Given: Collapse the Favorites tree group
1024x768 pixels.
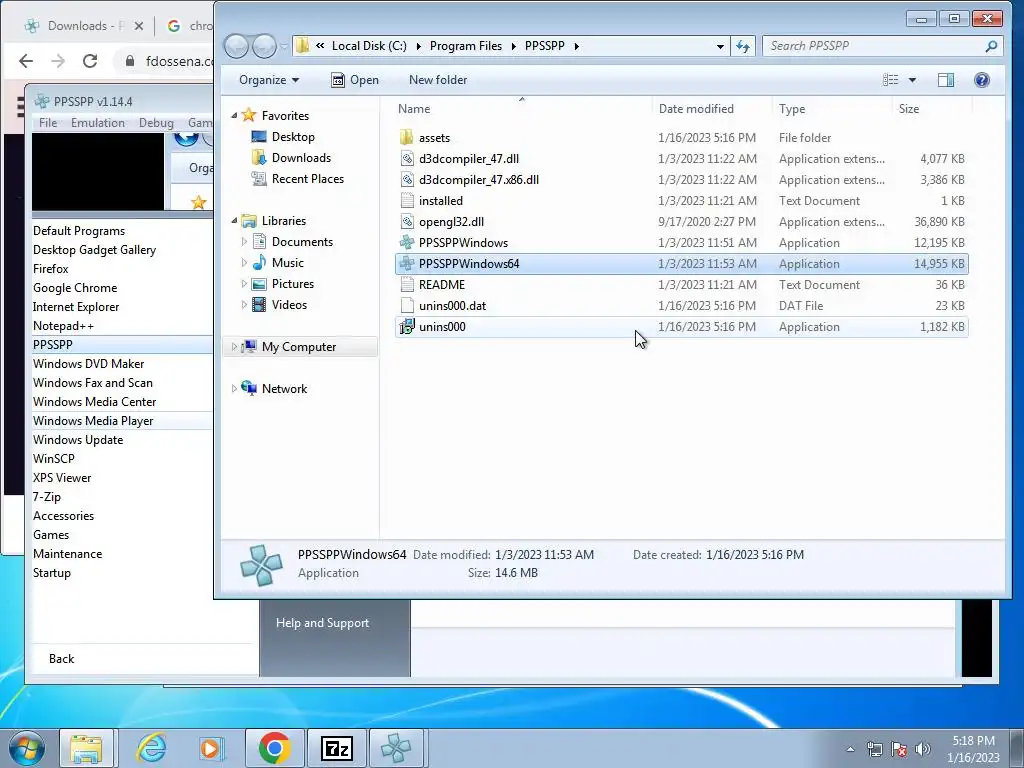Looking at the screenshot, I should coord(234,116).
